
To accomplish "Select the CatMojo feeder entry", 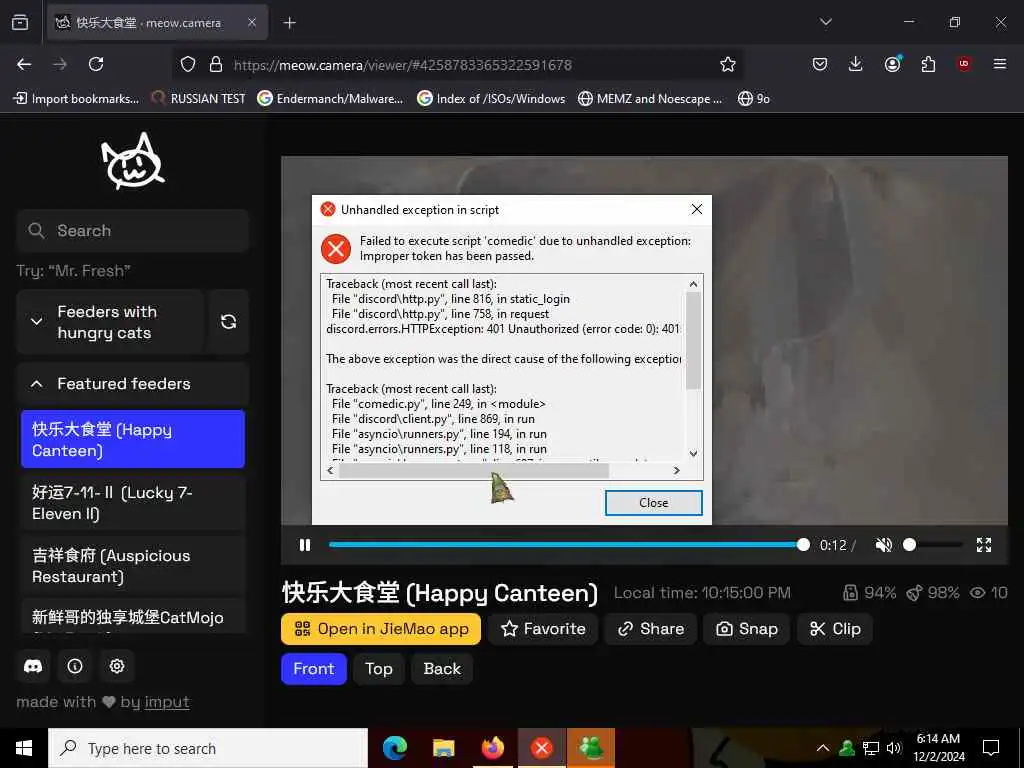I will (133, 617).
